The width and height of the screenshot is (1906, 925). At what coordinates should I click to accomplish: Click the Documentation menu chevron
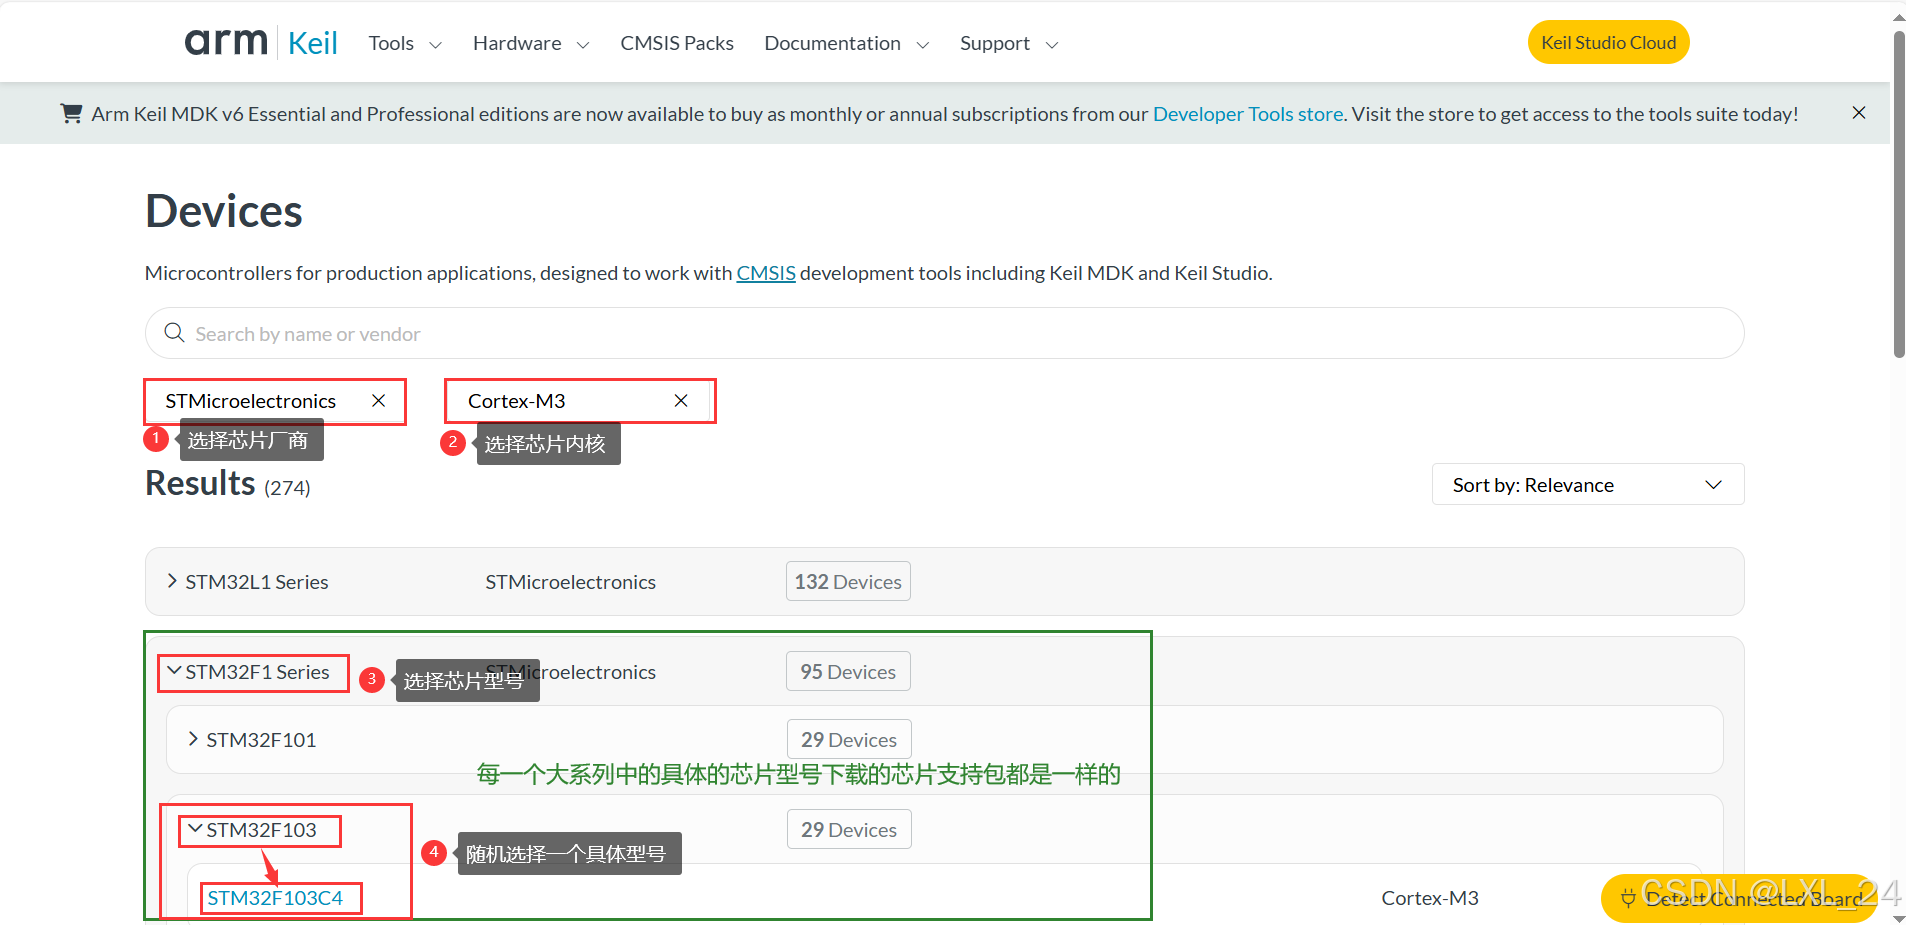tap(923, 45)
